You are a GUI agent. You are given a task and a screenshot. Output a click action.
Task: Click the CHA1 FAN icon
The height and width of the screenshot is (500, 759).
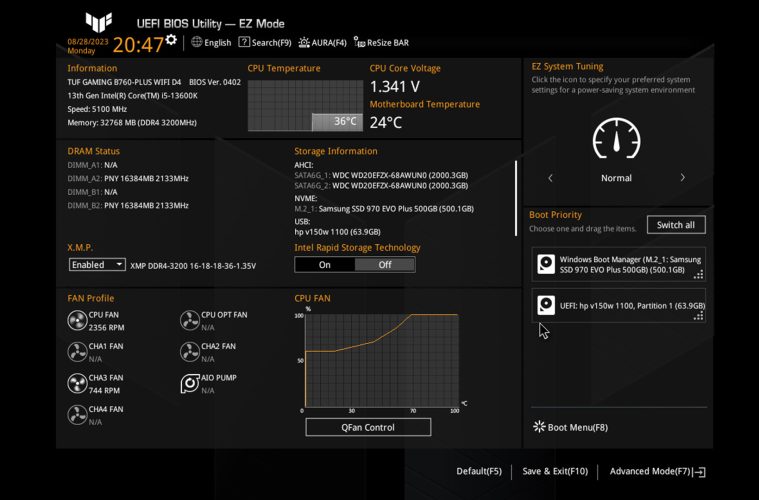tap(77, 352)
